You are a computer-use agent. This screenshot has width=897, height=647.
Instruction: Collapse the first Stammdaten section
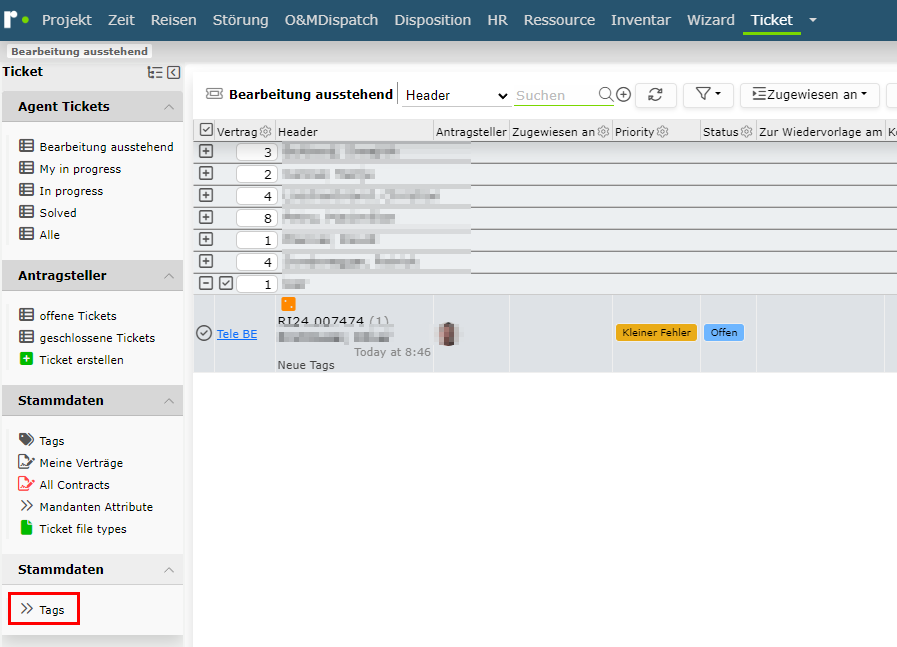pos(169,401)
